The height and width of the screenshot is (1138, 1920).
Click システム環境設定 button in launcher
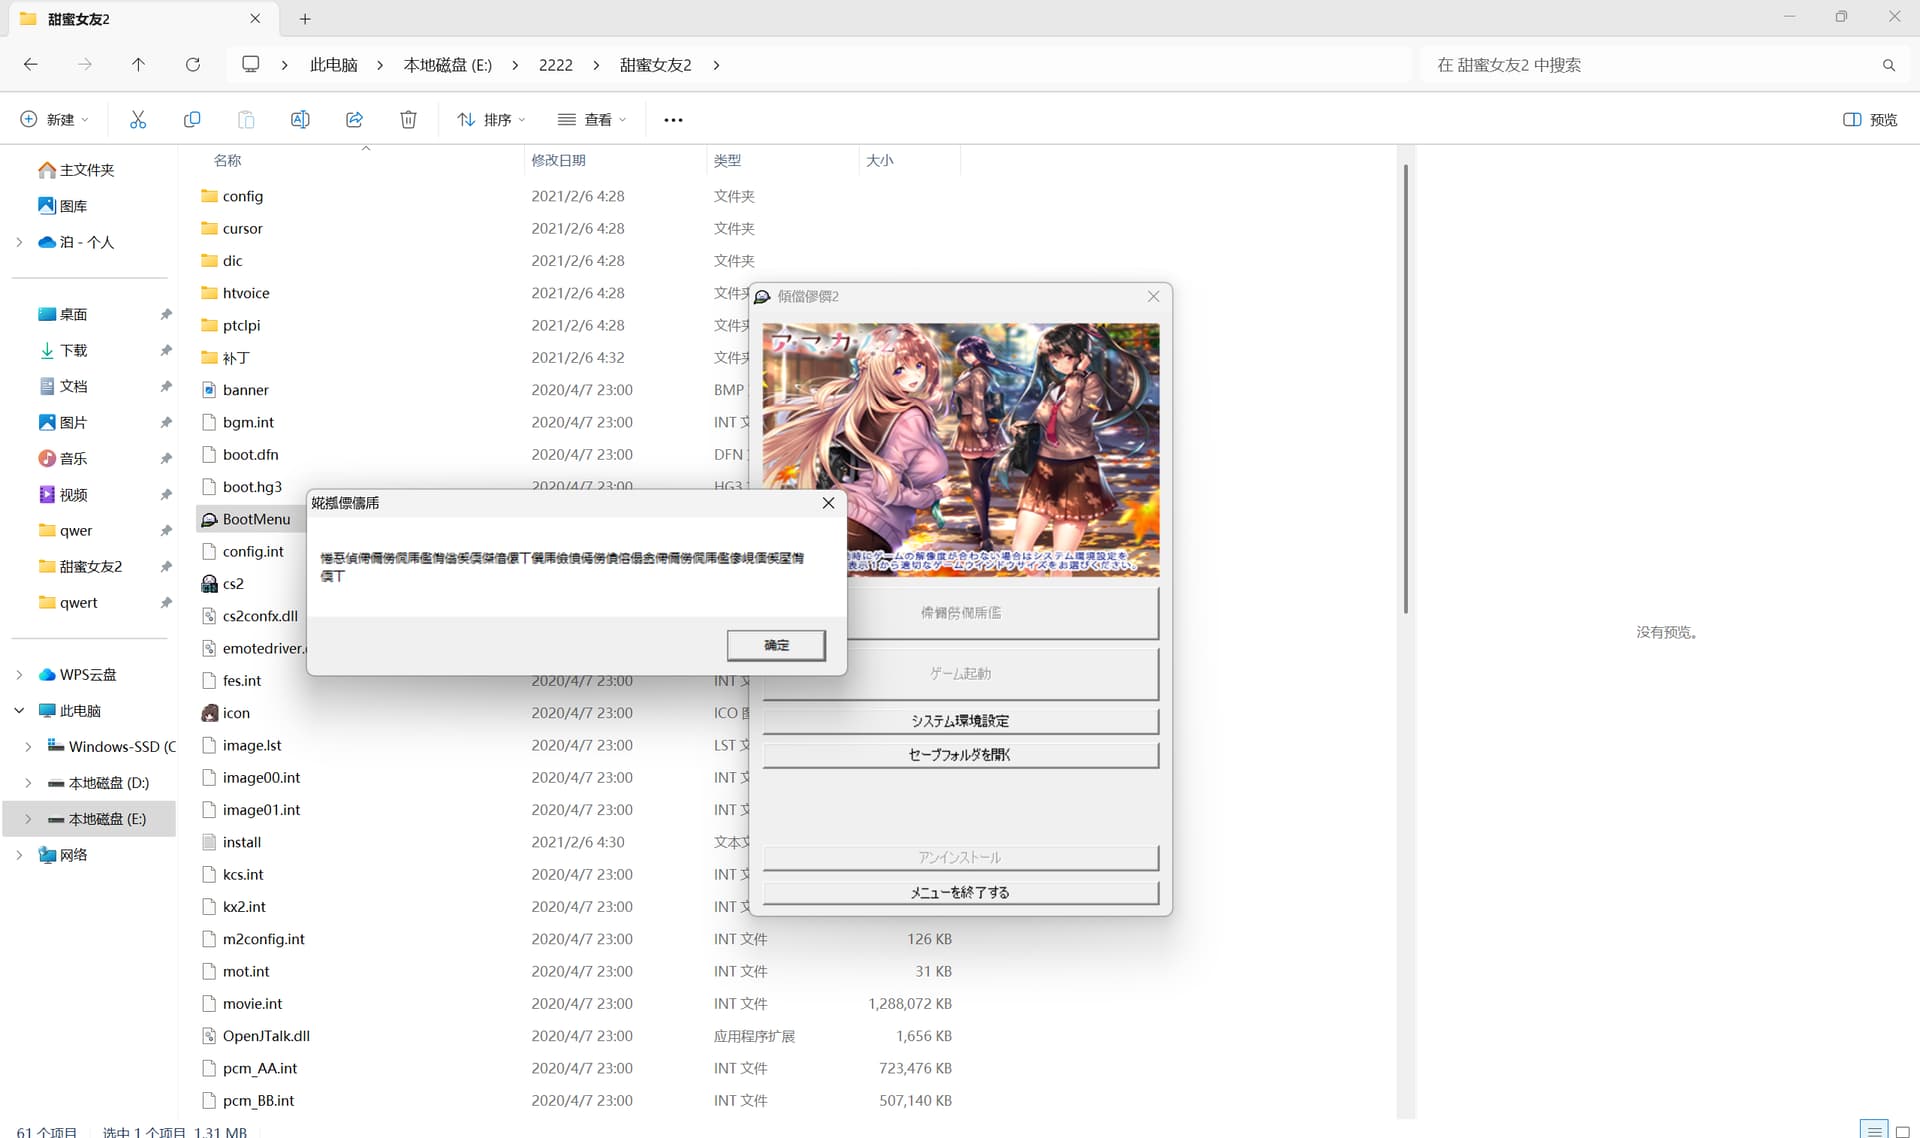960,721
